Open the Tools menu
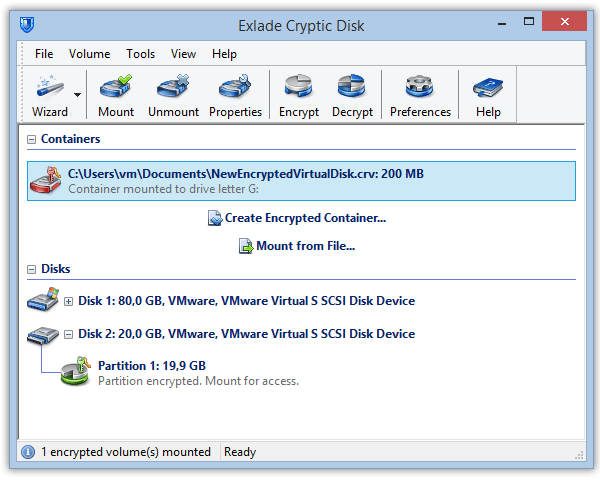 tap(140, 54)
